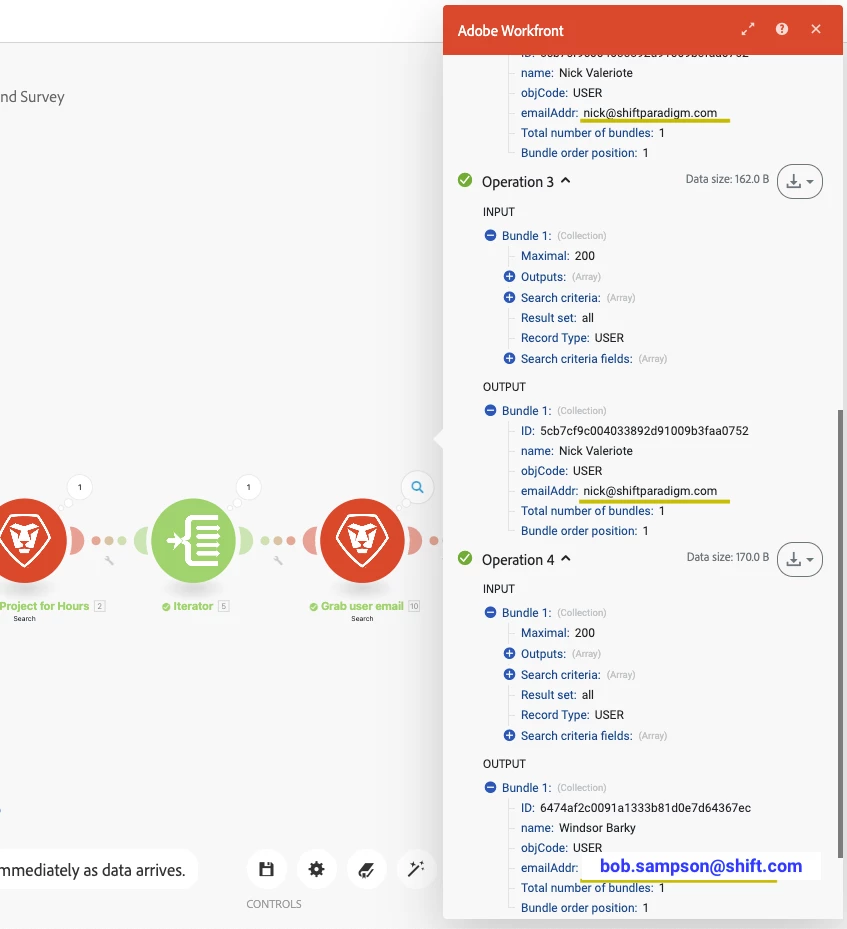Expand Outputs array in Operation 3 input
The image size is (847, 929).
(x=509, y=276)
